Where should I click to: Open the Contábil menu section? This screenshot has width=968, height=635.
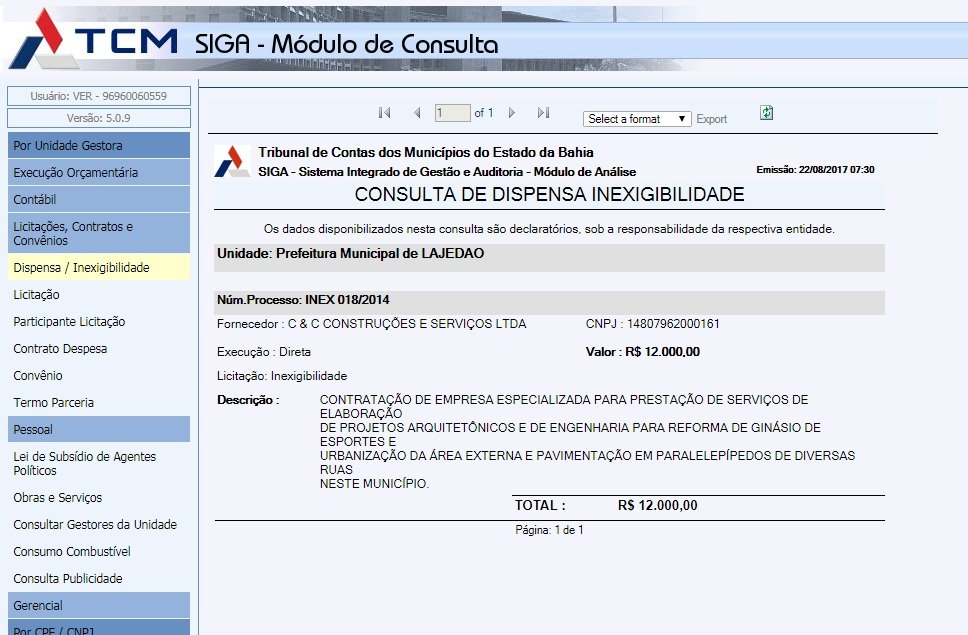tap(98, 200)
